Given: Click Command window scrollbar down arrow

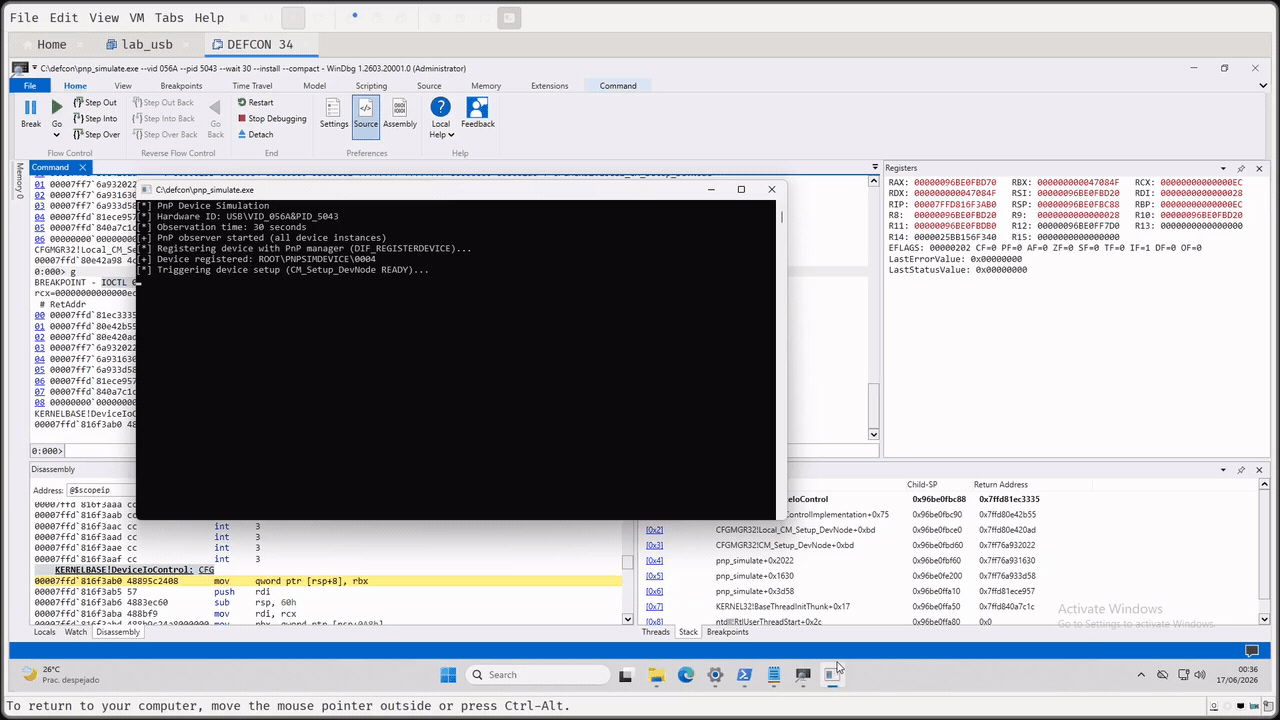Looking at the screenshot, I should coord(874,434).
